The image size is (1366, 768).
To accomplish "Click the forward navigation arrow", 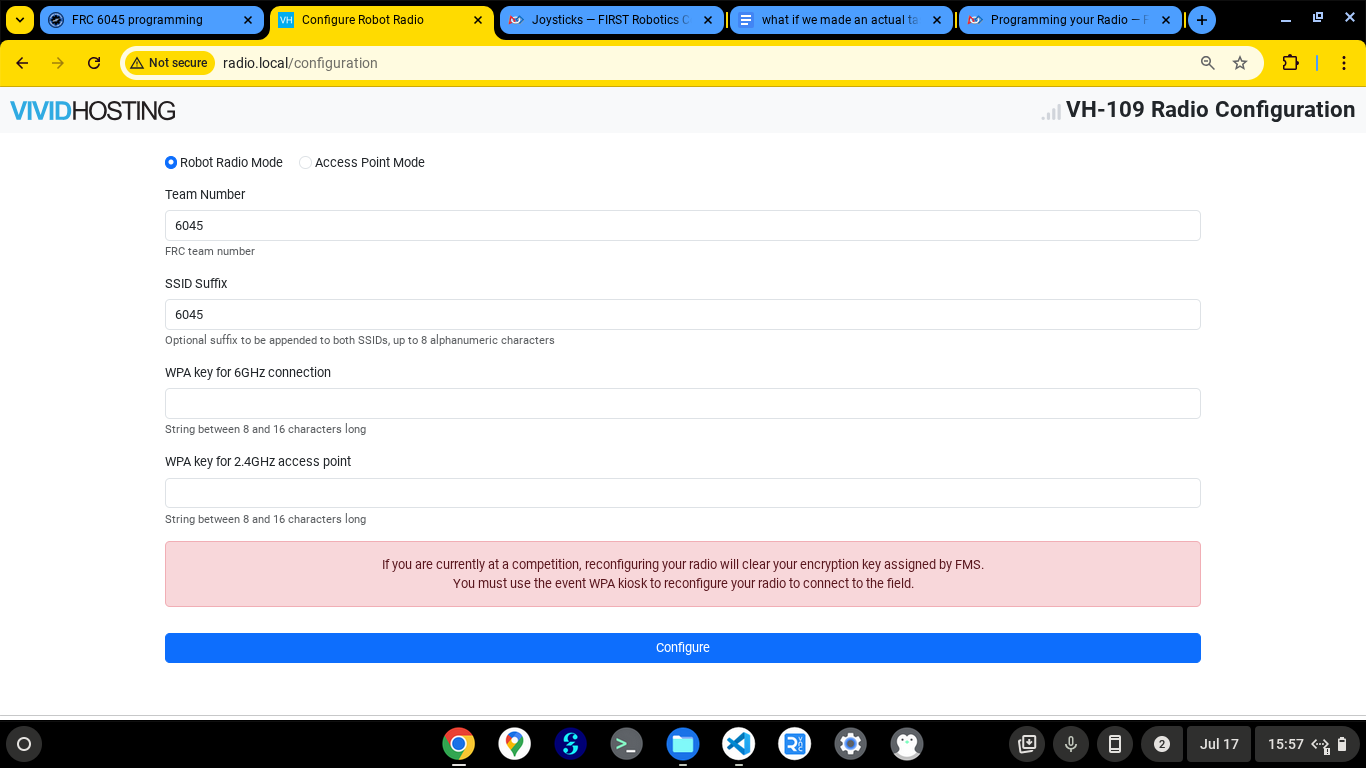I will [58, 63].
